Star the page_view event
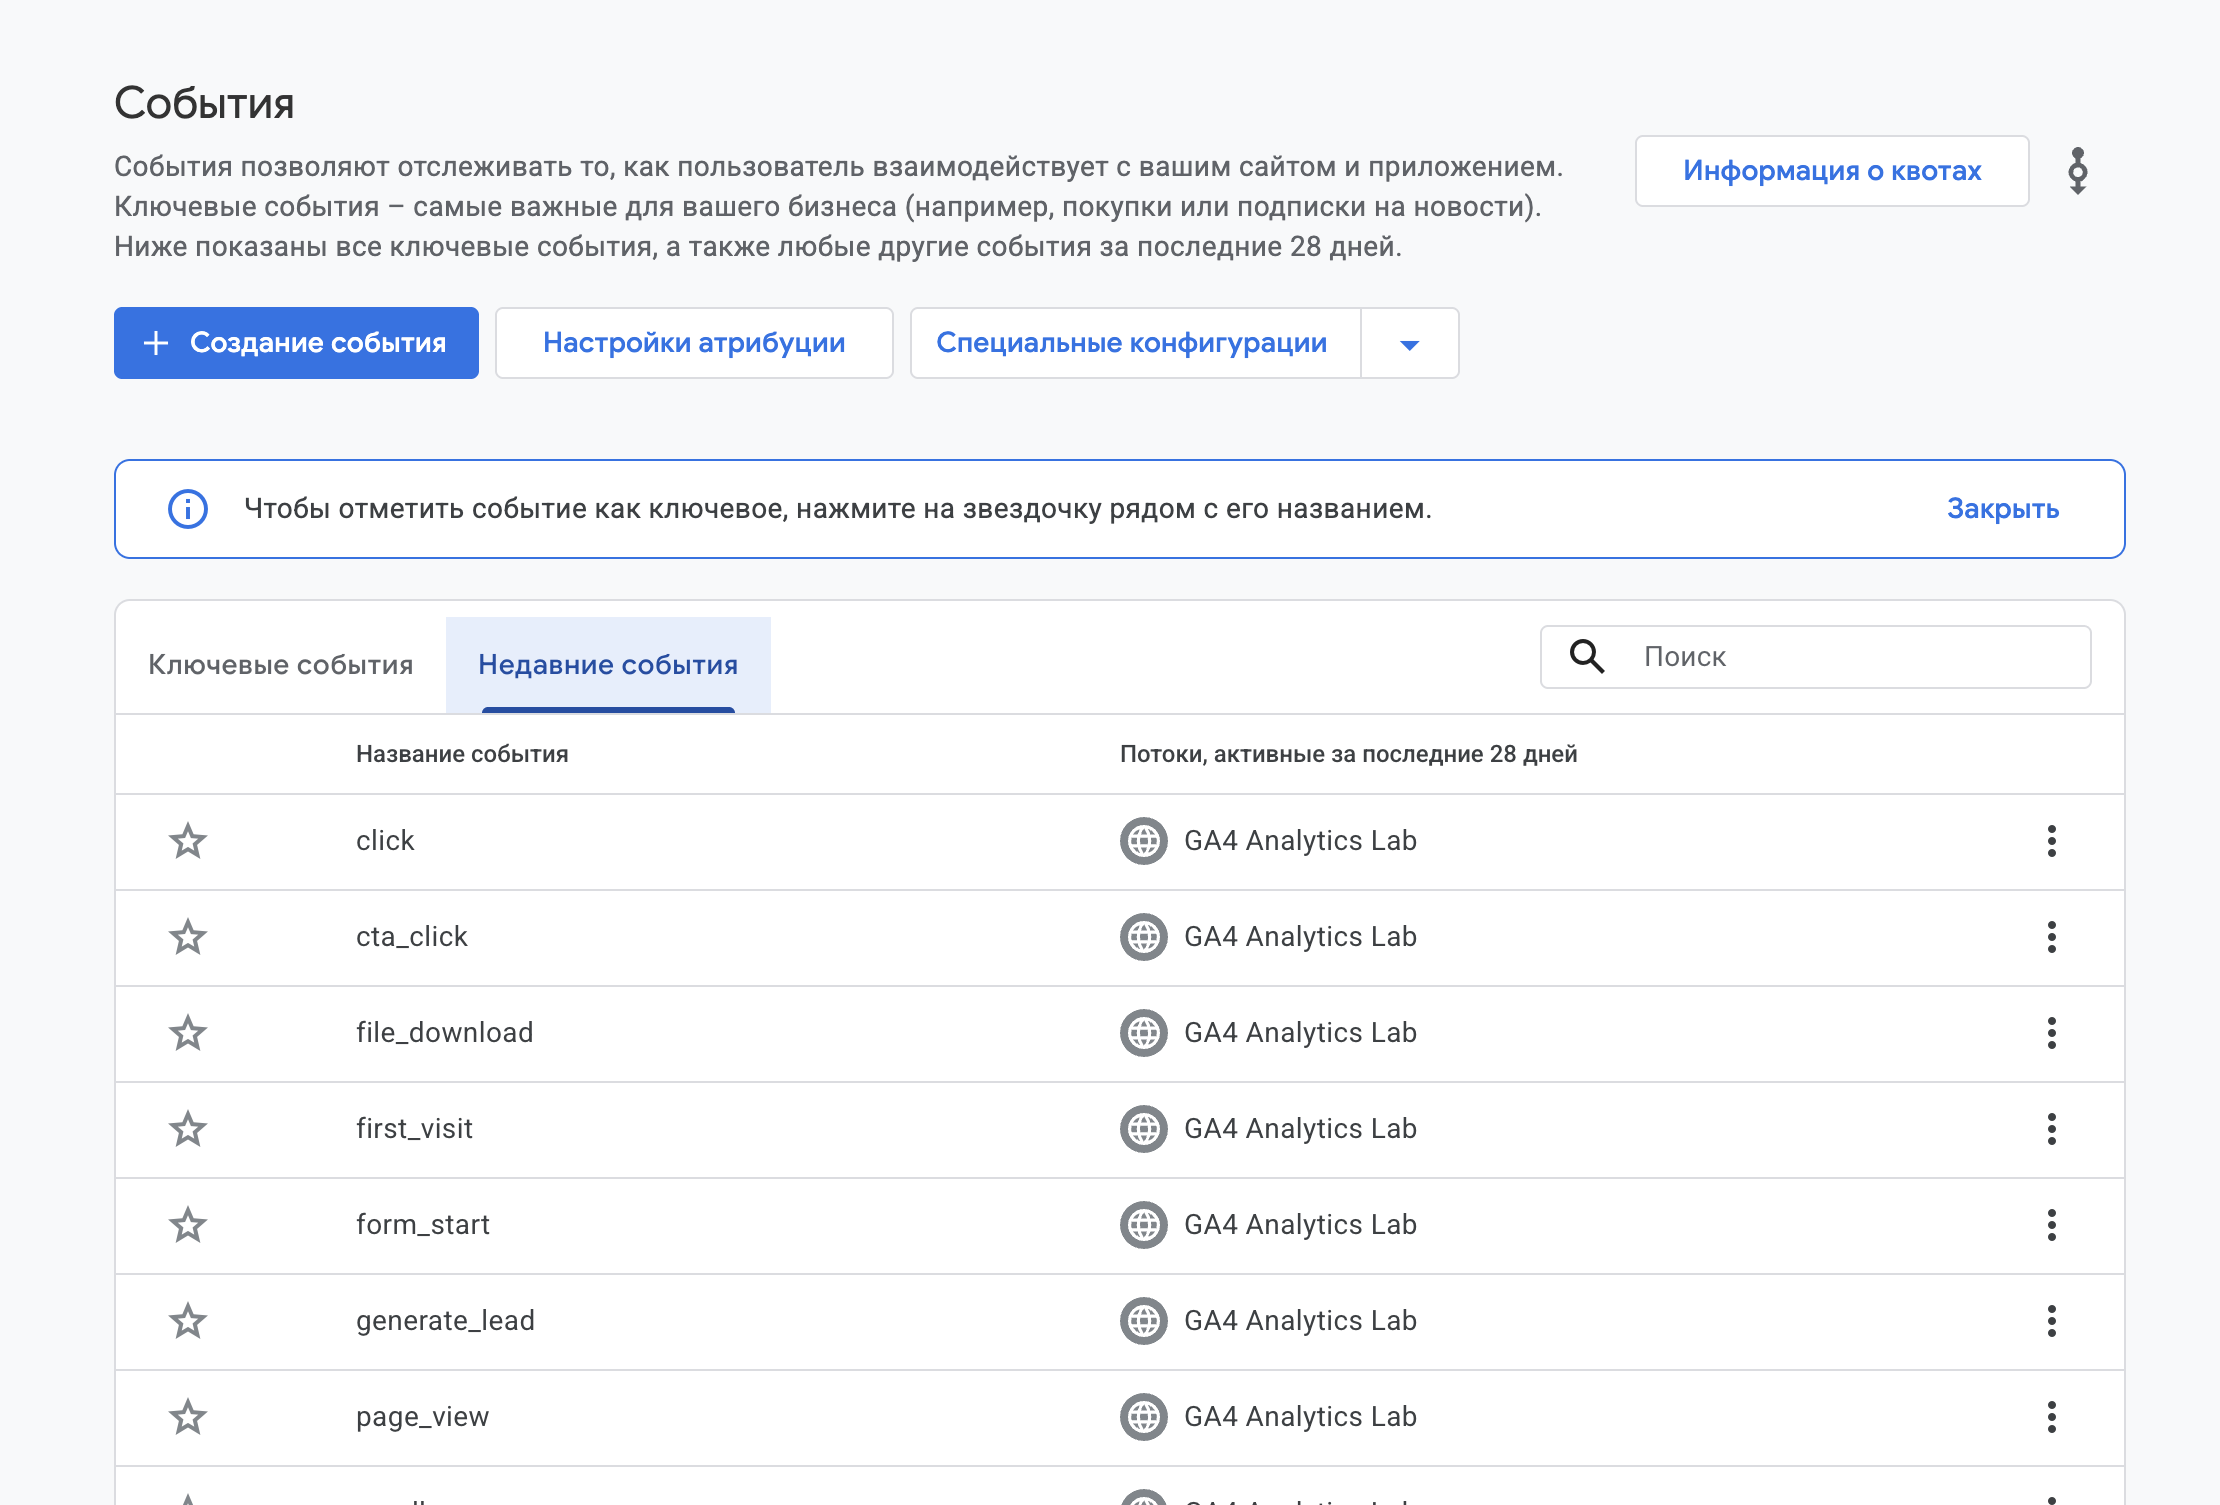 [188, 1417]
